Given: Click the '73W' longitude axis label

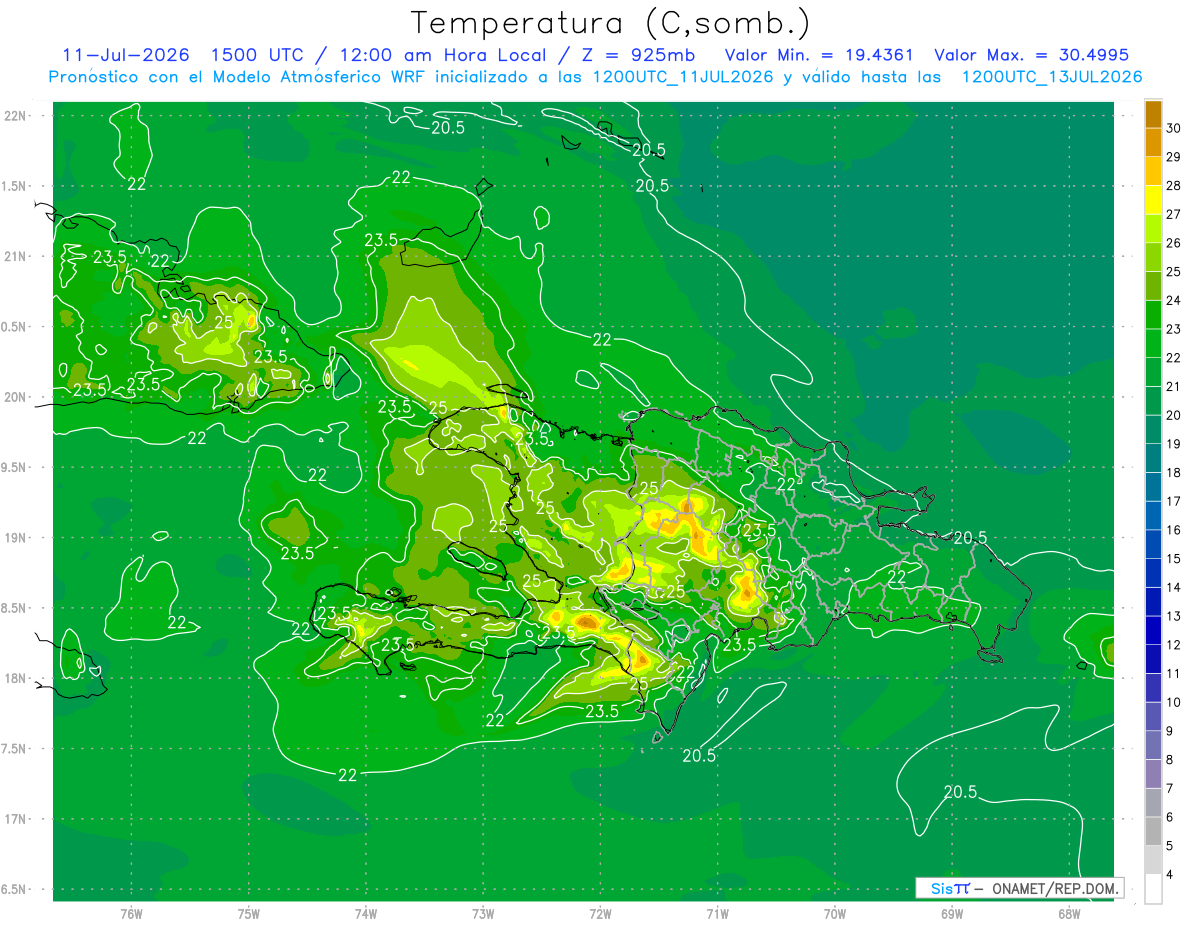Looking at the screenshot, I should [x=483, y=914].
